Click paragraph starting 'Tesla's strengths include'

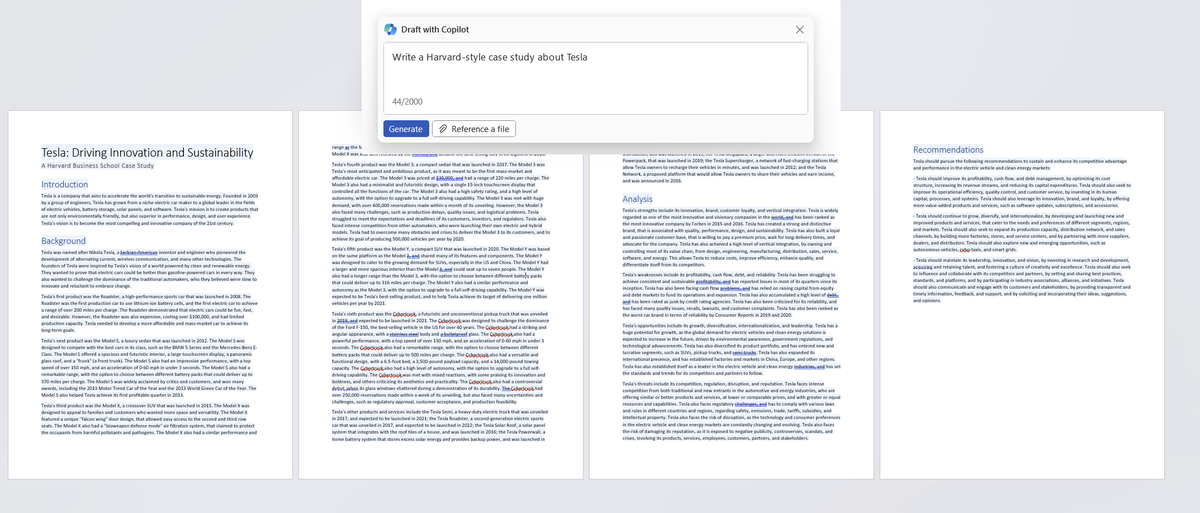tap(730, 238)
